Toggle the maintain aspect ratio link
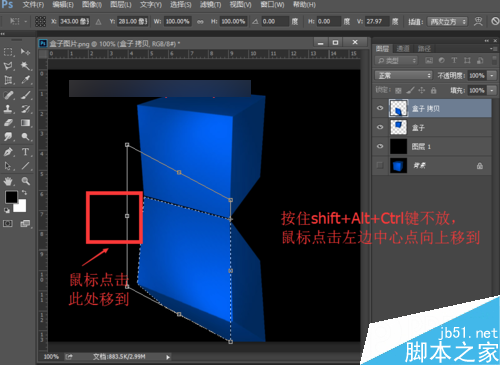 (200, 22)
